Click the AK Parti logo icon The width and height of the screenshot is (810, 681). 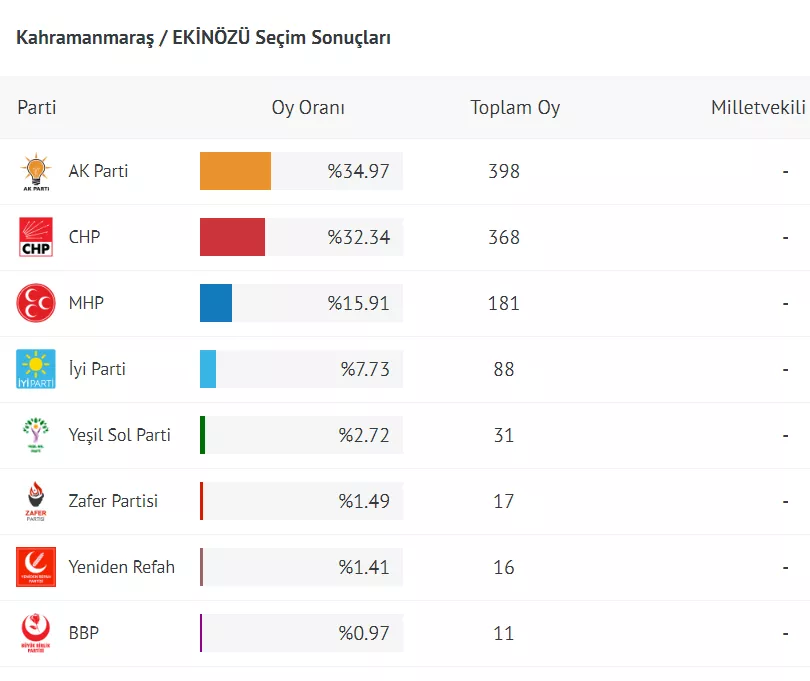click(36, 172)
